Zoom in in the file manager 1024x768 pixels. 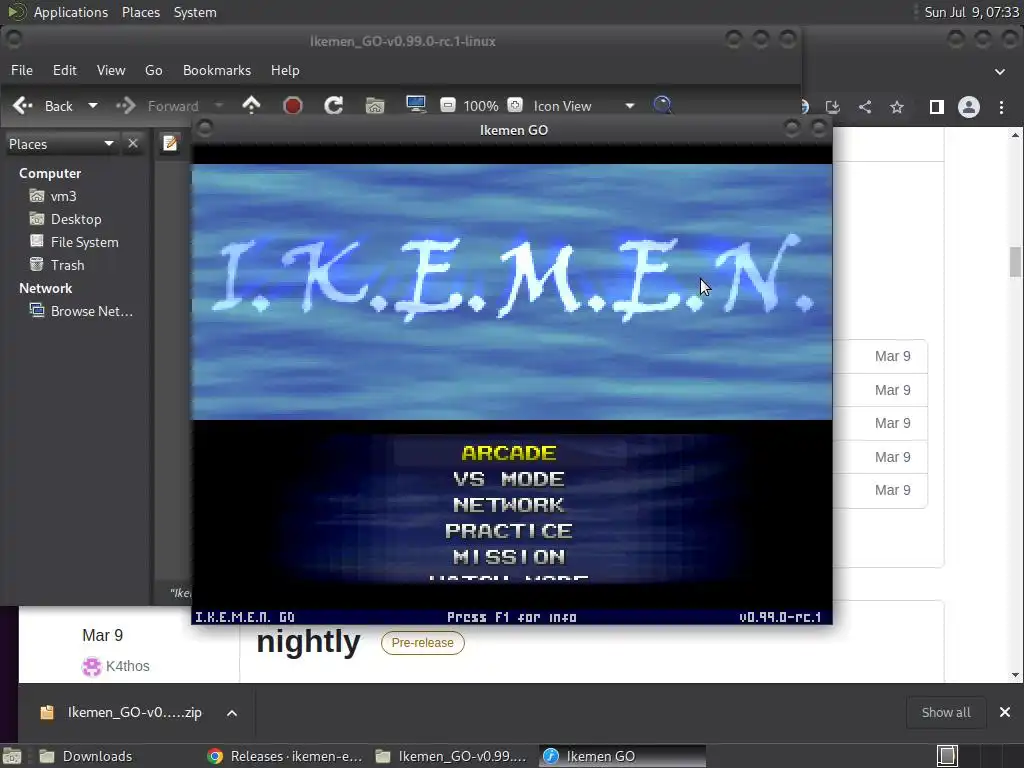pyautogui.click(x=515, y=105)
